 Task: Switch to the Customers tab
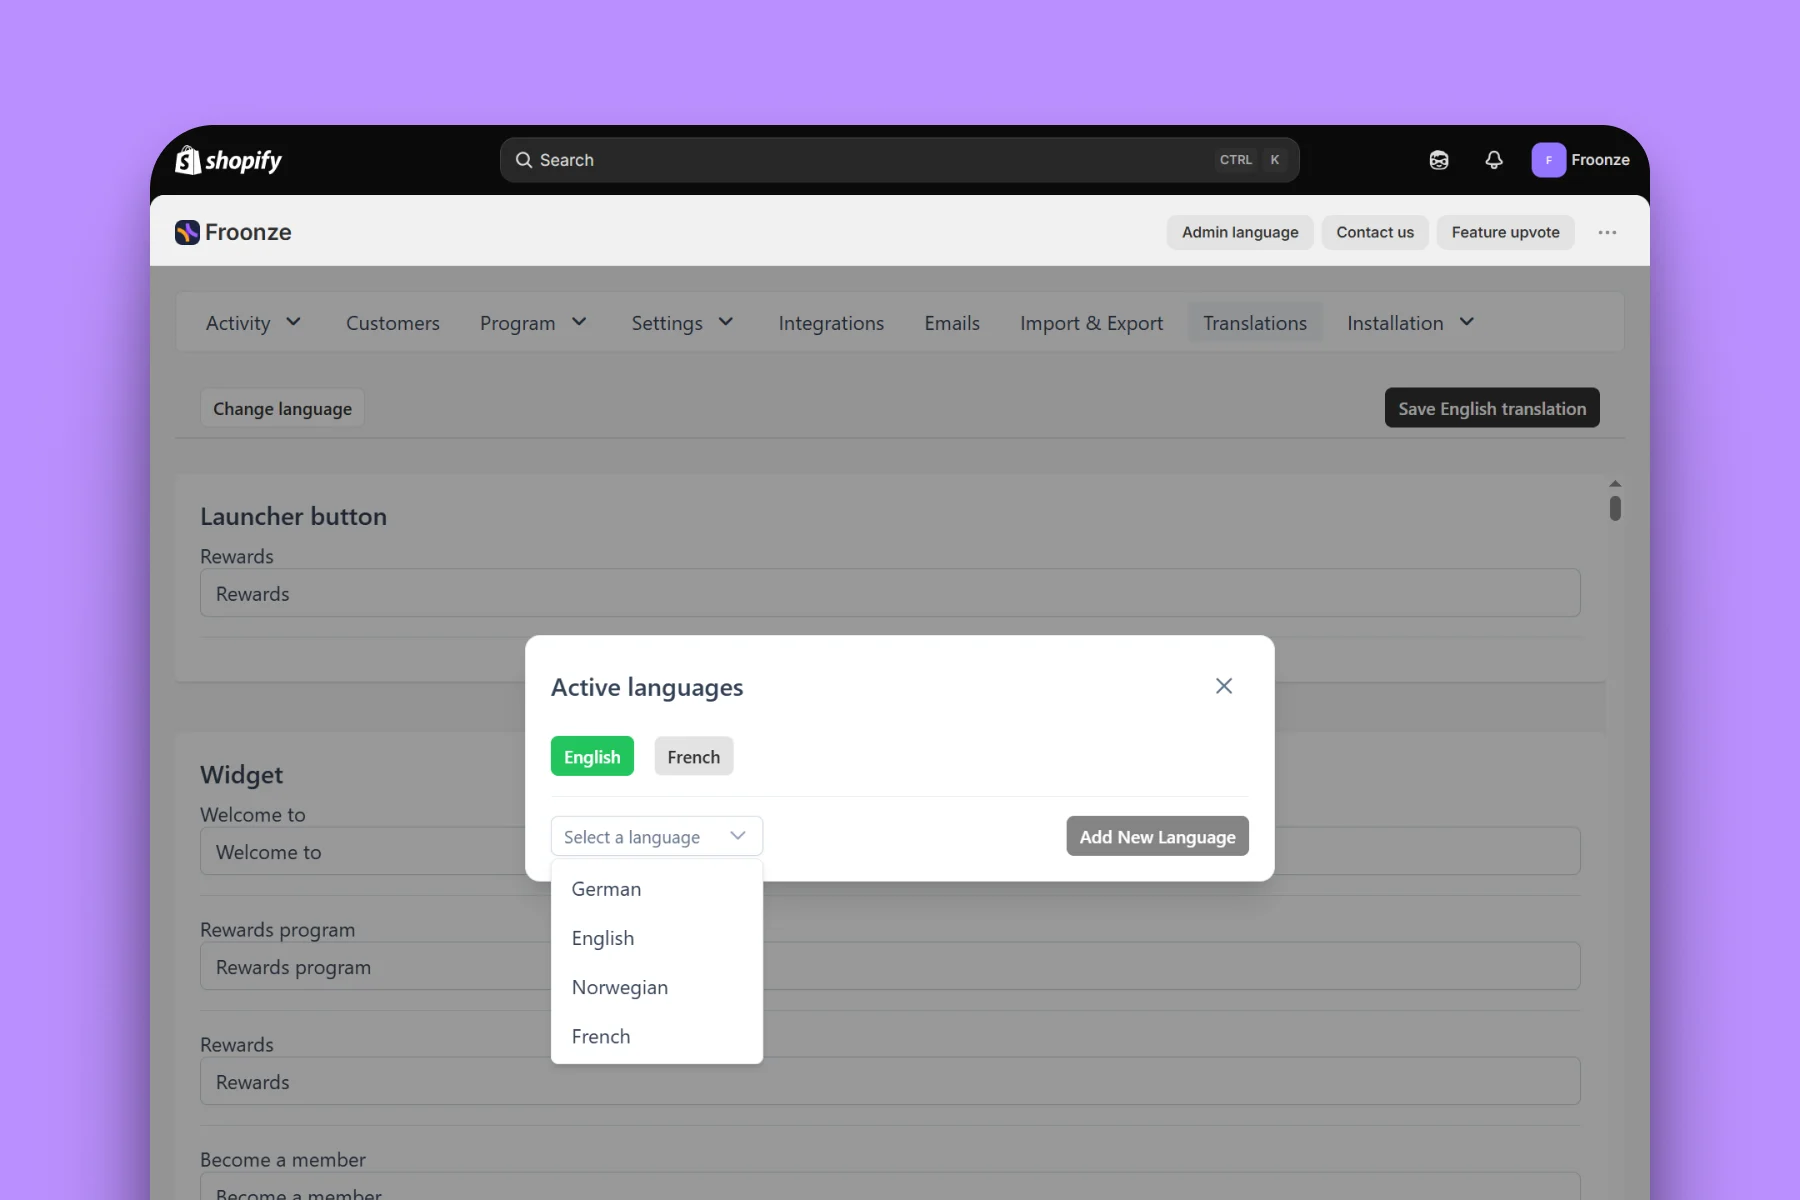tap(393, 323)
